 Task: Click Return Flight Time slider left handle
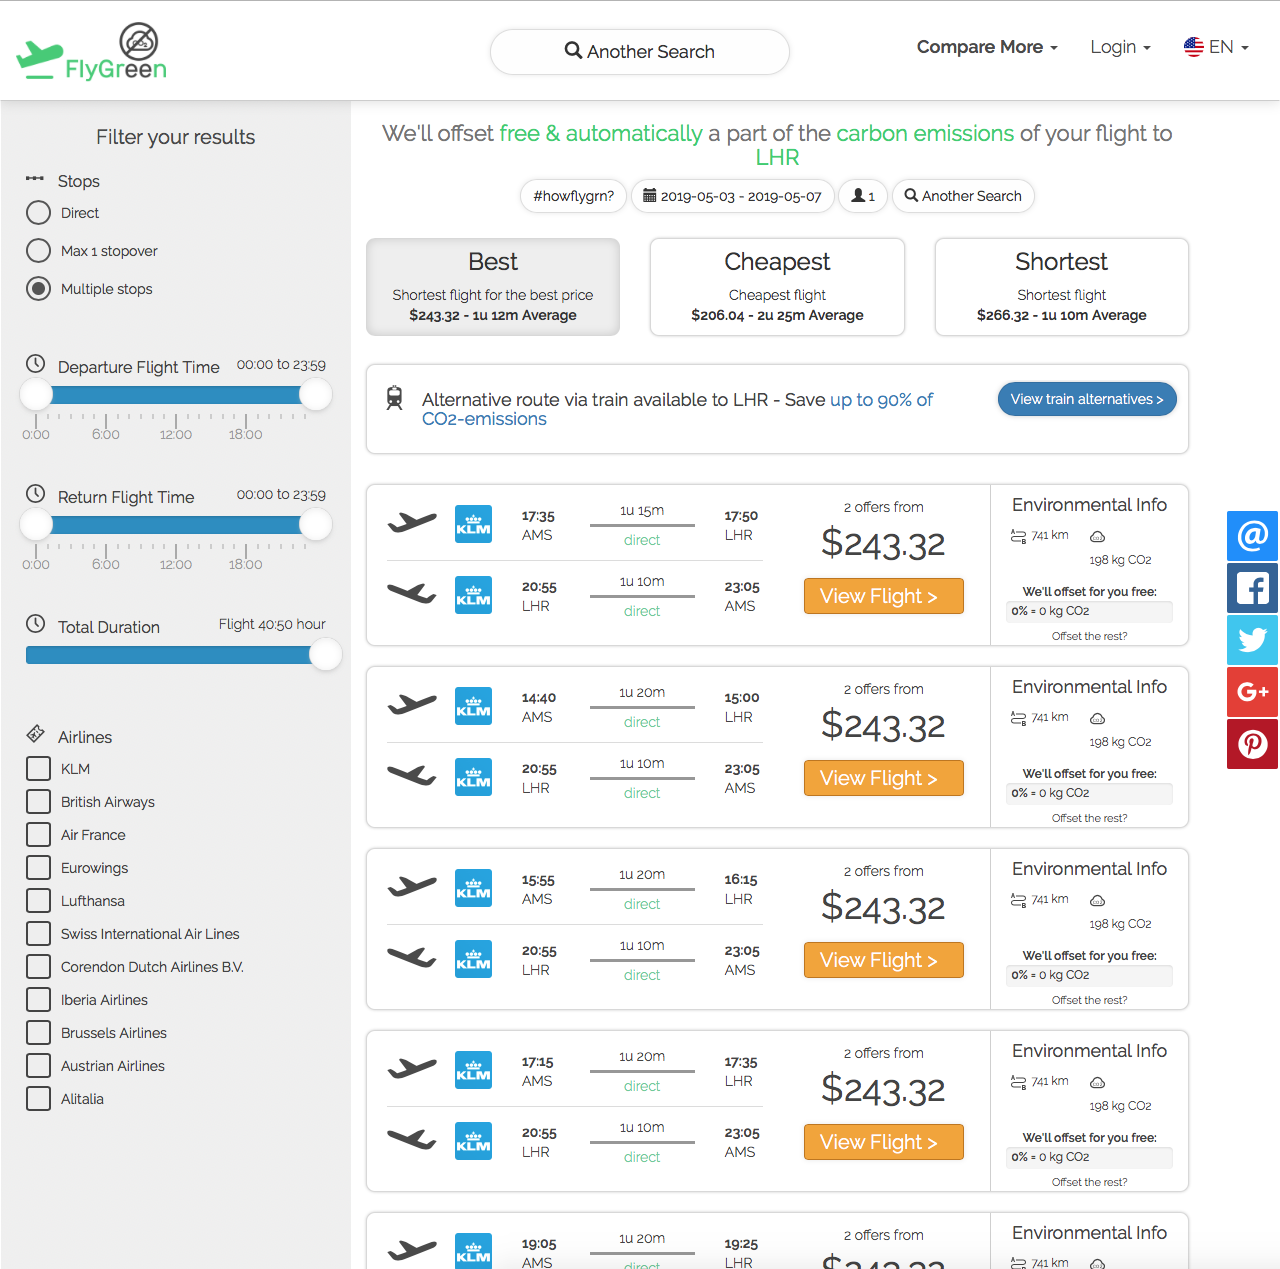tap(36, 525)
